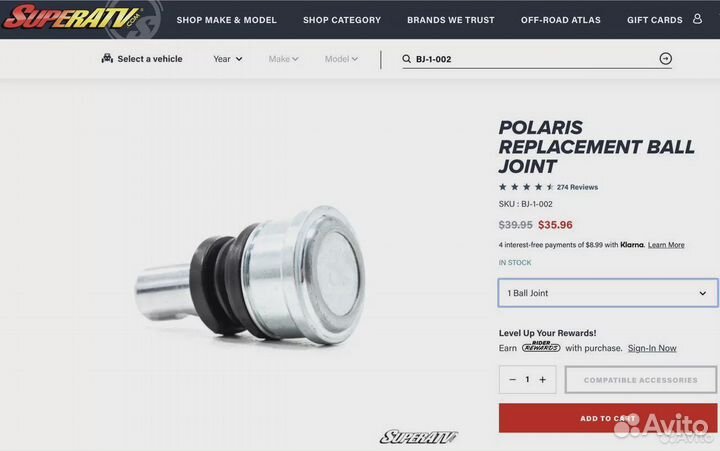
Task: Click the search magnifier icon
Action: 406,59
